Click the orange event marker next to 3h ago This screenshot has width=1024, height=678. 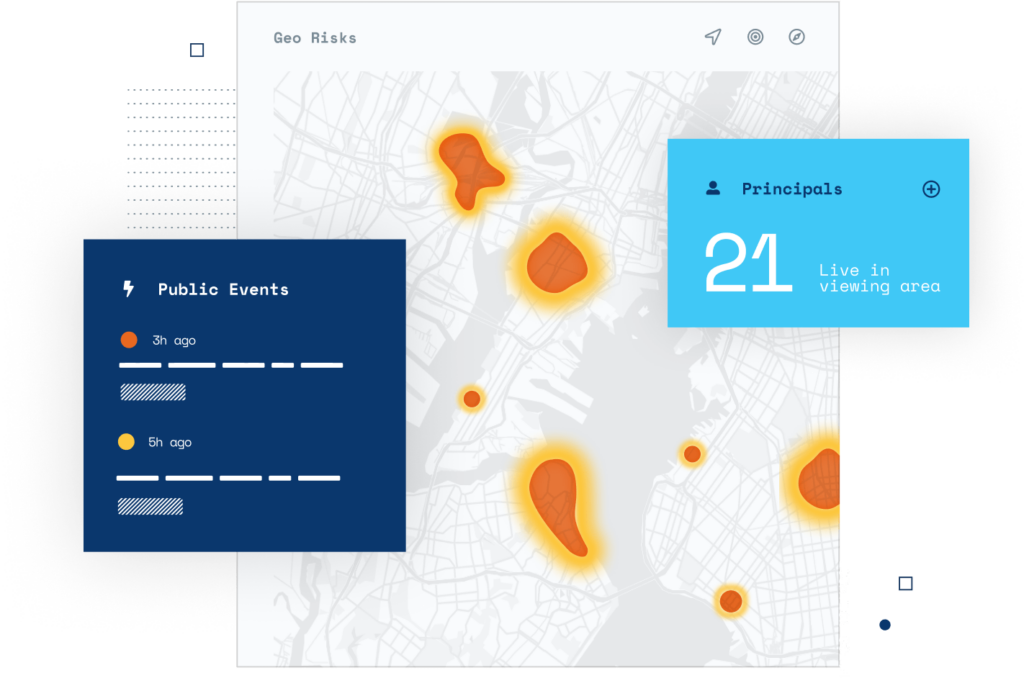[x=129, y=339]
